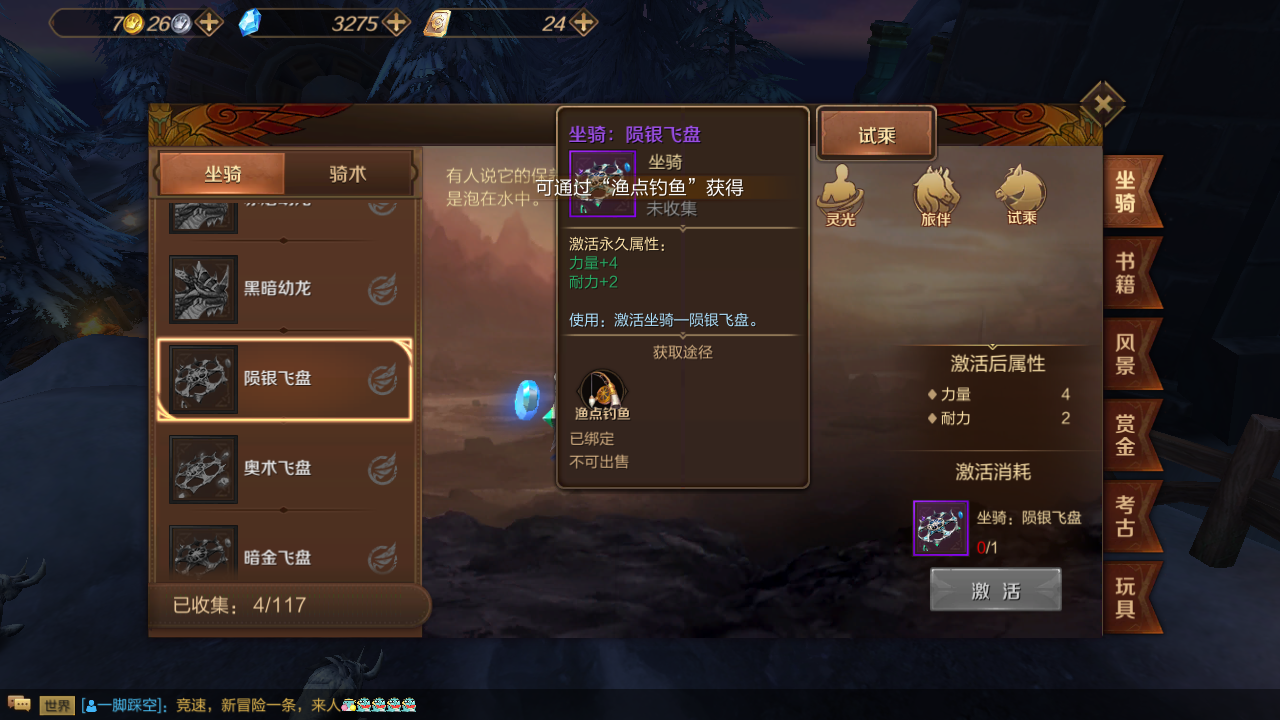This screenshot has width=1280, height=720.
Task: Click the 渔点钓鱼 fishing source icon
Action: pyautogui.click(x=602, y=395)
